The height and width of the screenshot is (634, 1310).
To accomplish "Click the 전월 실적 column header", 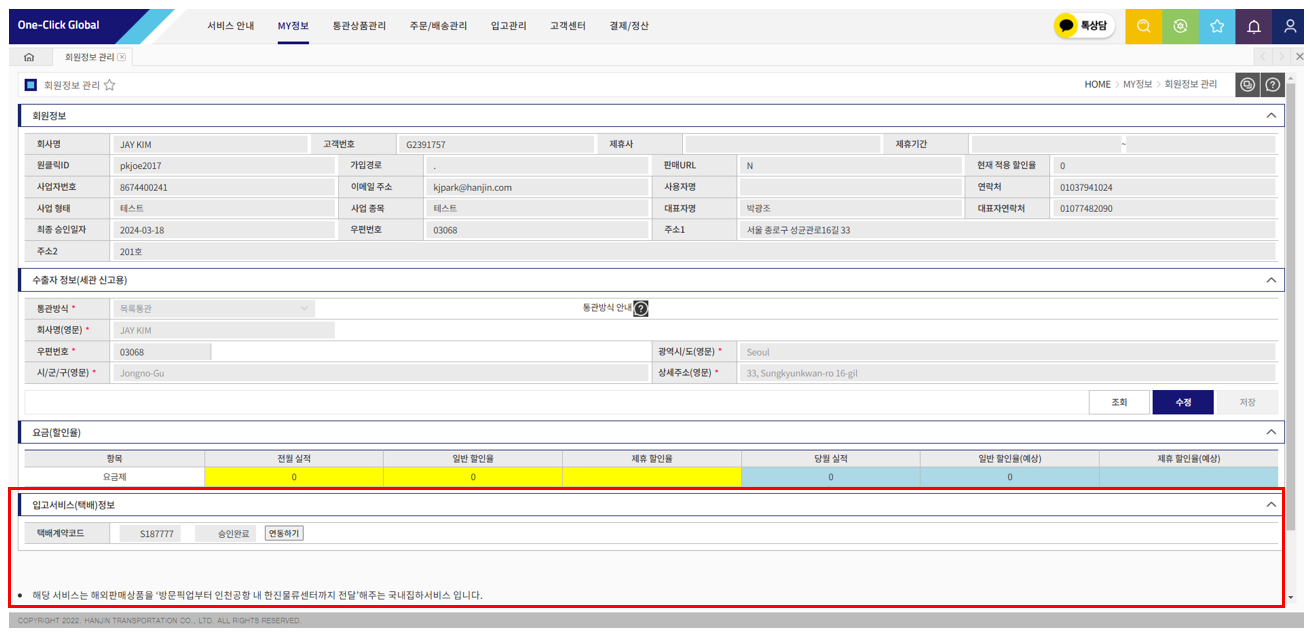I will pos(294,458).
